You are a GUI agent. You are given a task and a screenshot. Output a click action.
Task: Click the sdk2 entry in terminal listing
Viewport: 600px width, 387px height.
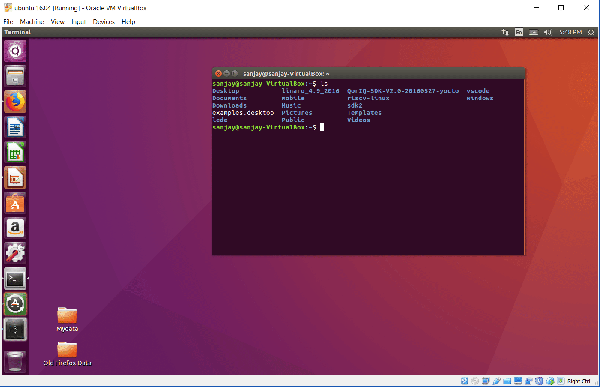(355, 105)
